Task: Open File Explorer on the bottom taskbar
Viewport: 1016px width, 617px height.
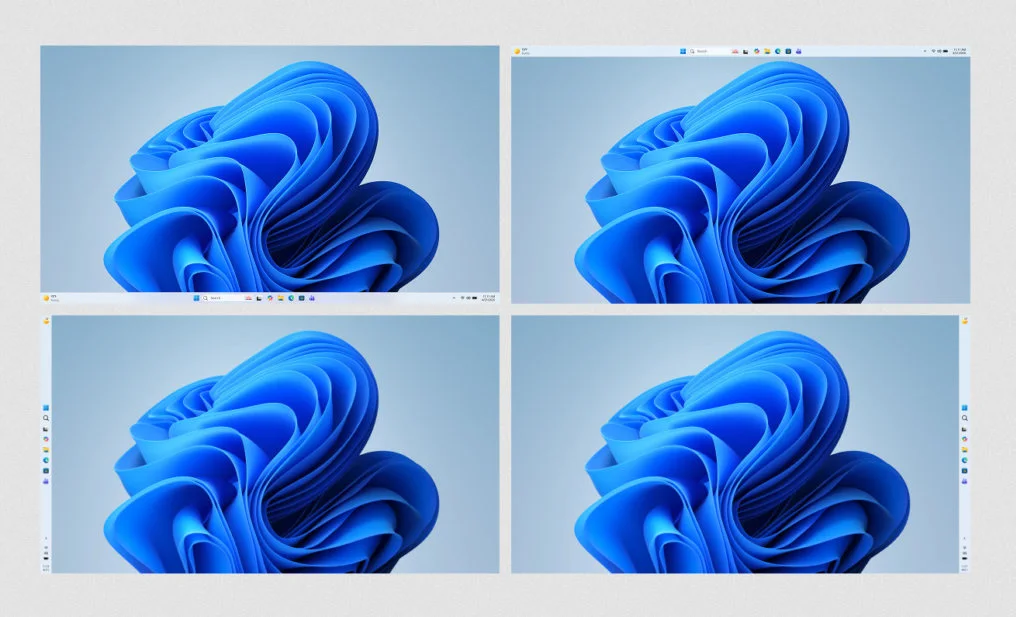Action: pos(280,298)
